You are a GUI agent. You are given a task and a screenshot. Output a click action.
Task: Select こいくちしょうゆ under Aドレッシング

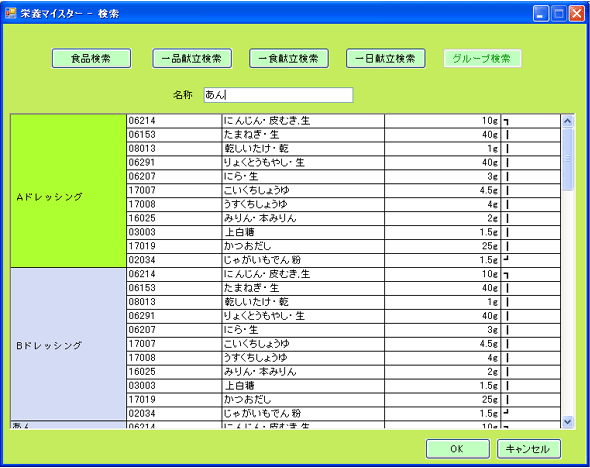[303, 190]
